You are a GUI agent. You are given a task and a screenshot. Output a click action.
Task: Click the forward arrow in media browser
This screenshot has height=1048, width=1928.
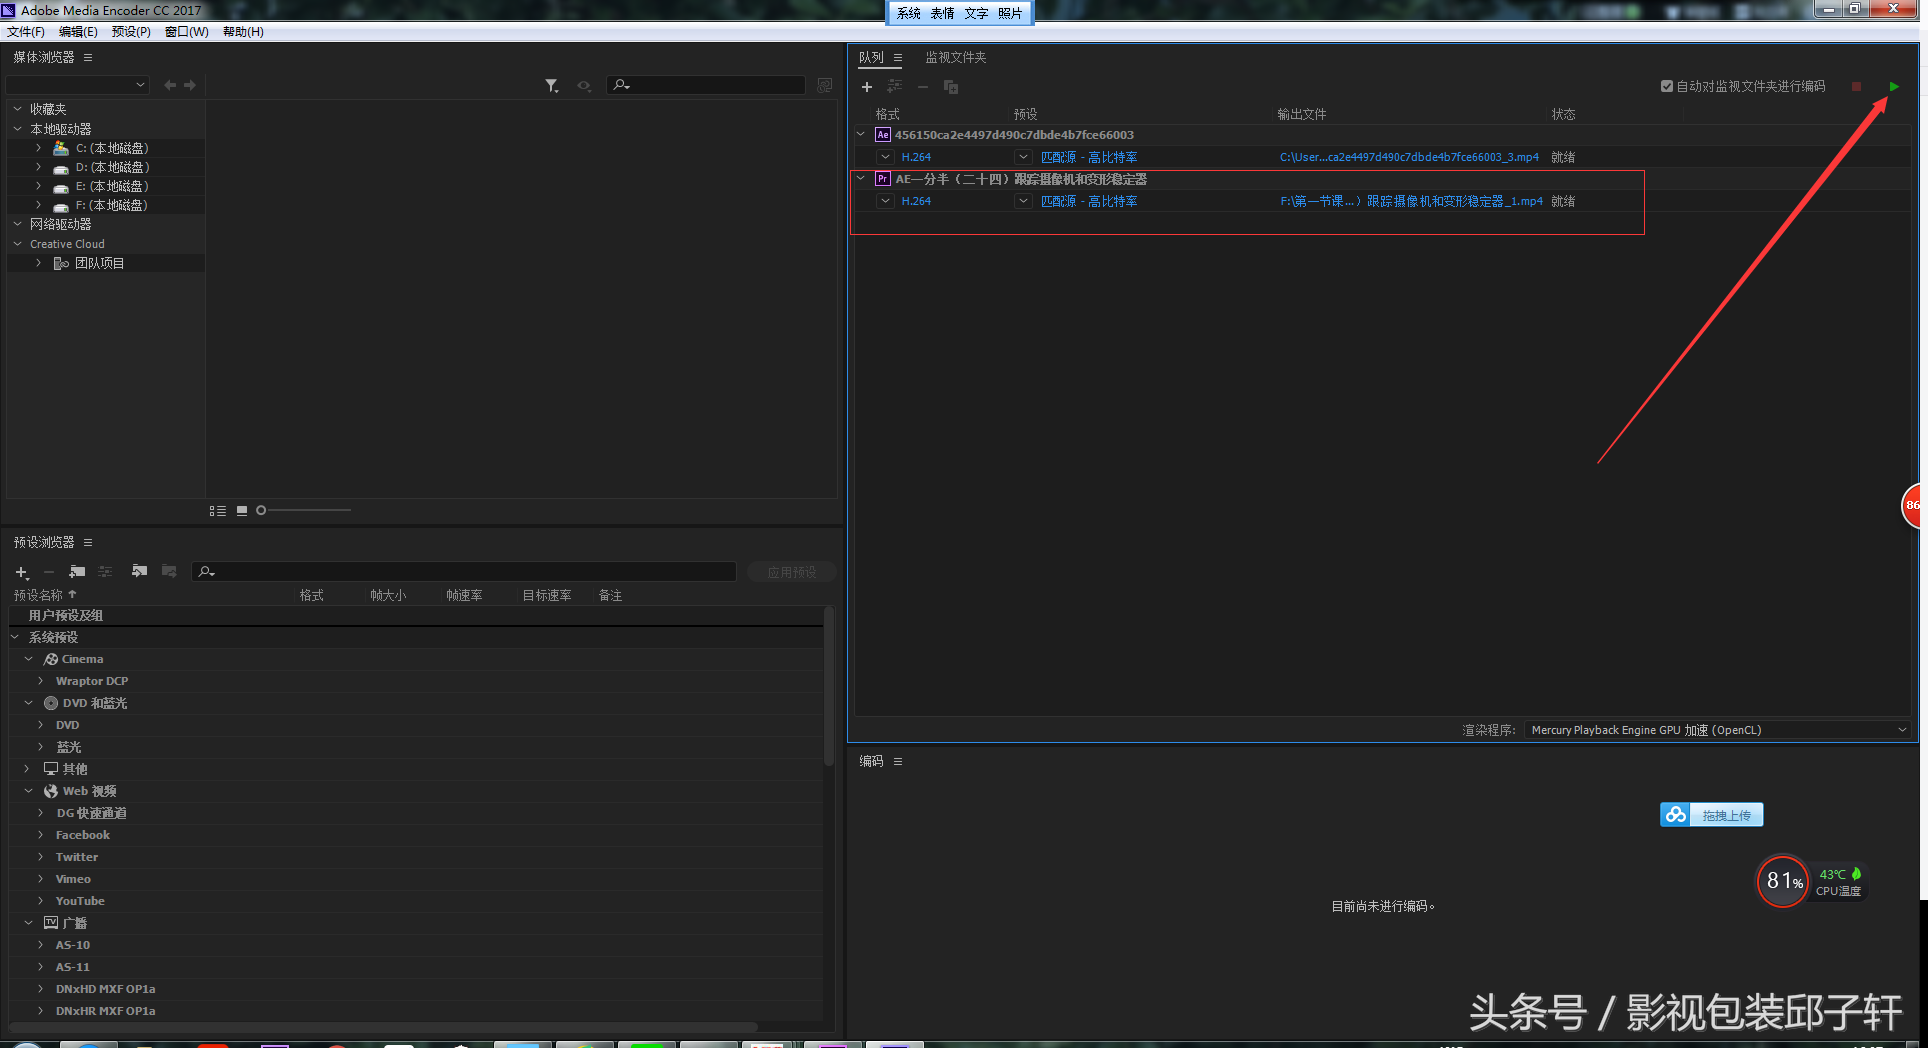[190, 85]
